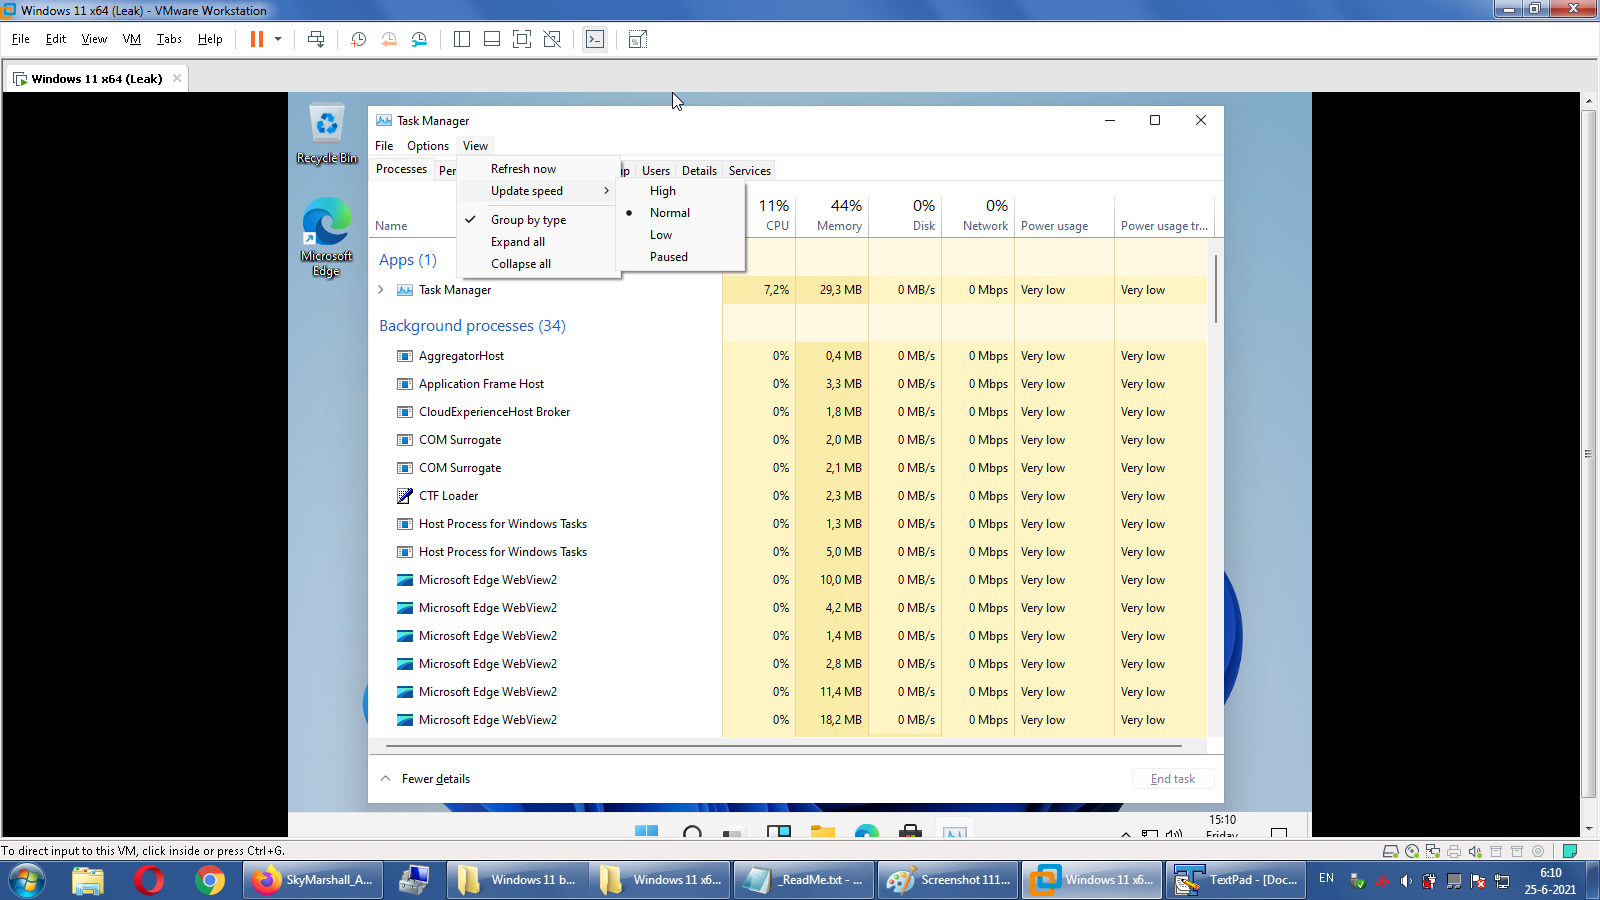Collapse view using Fewer details

pos(435,779)
